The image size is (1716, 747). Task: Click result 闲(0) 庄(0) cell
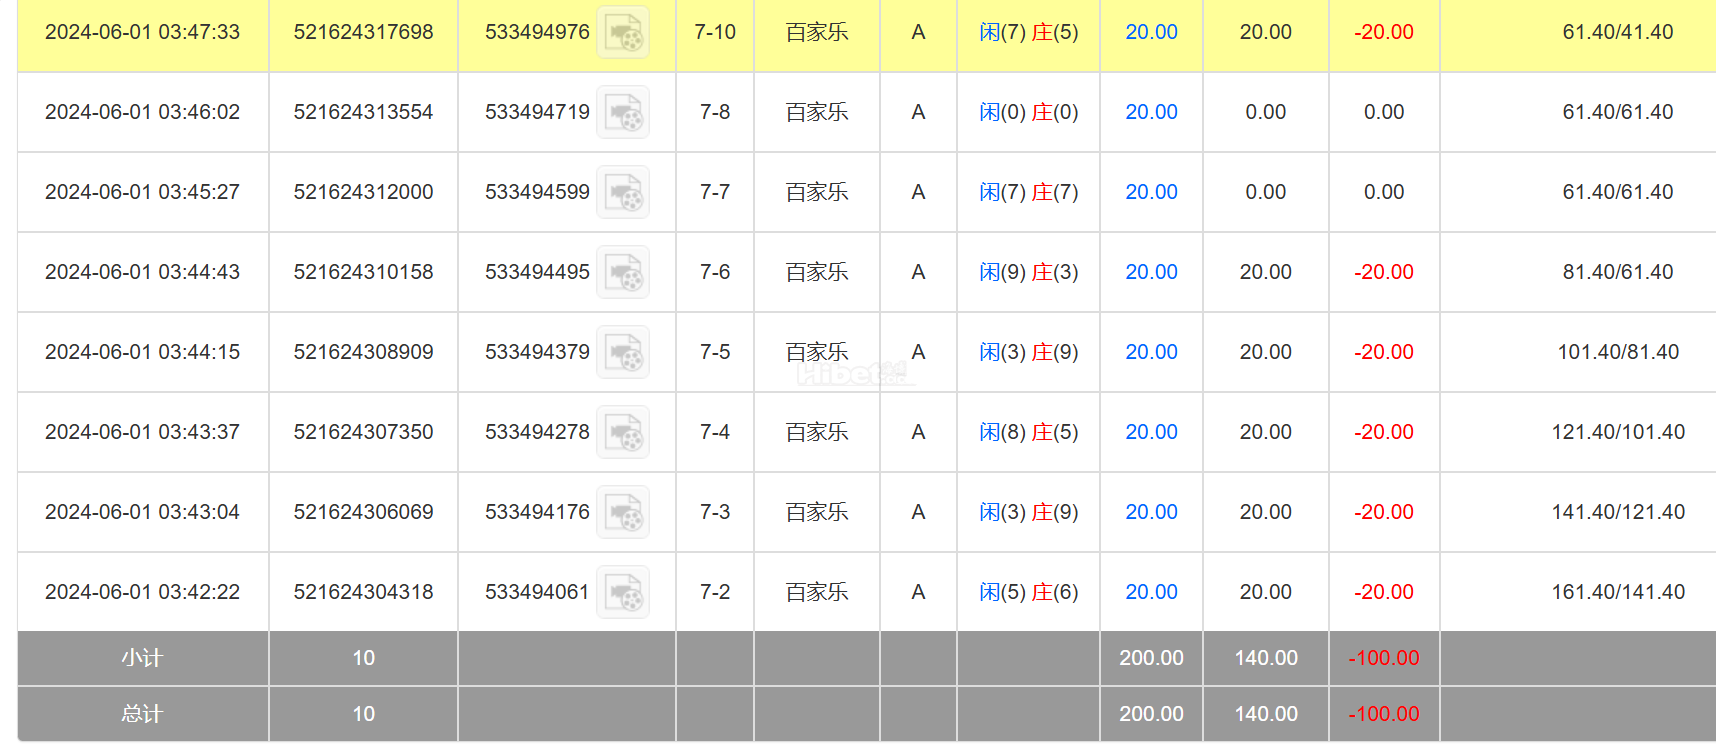pos(1028,112)
